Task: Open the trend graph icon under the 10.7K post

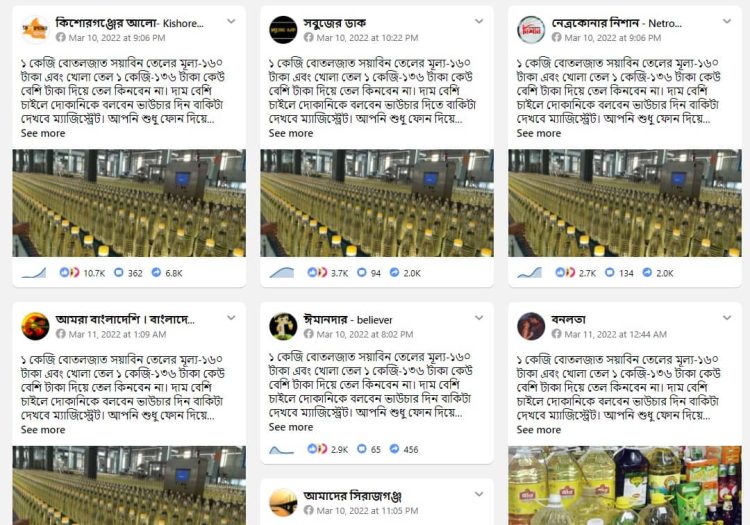Action: coord(34,273)
